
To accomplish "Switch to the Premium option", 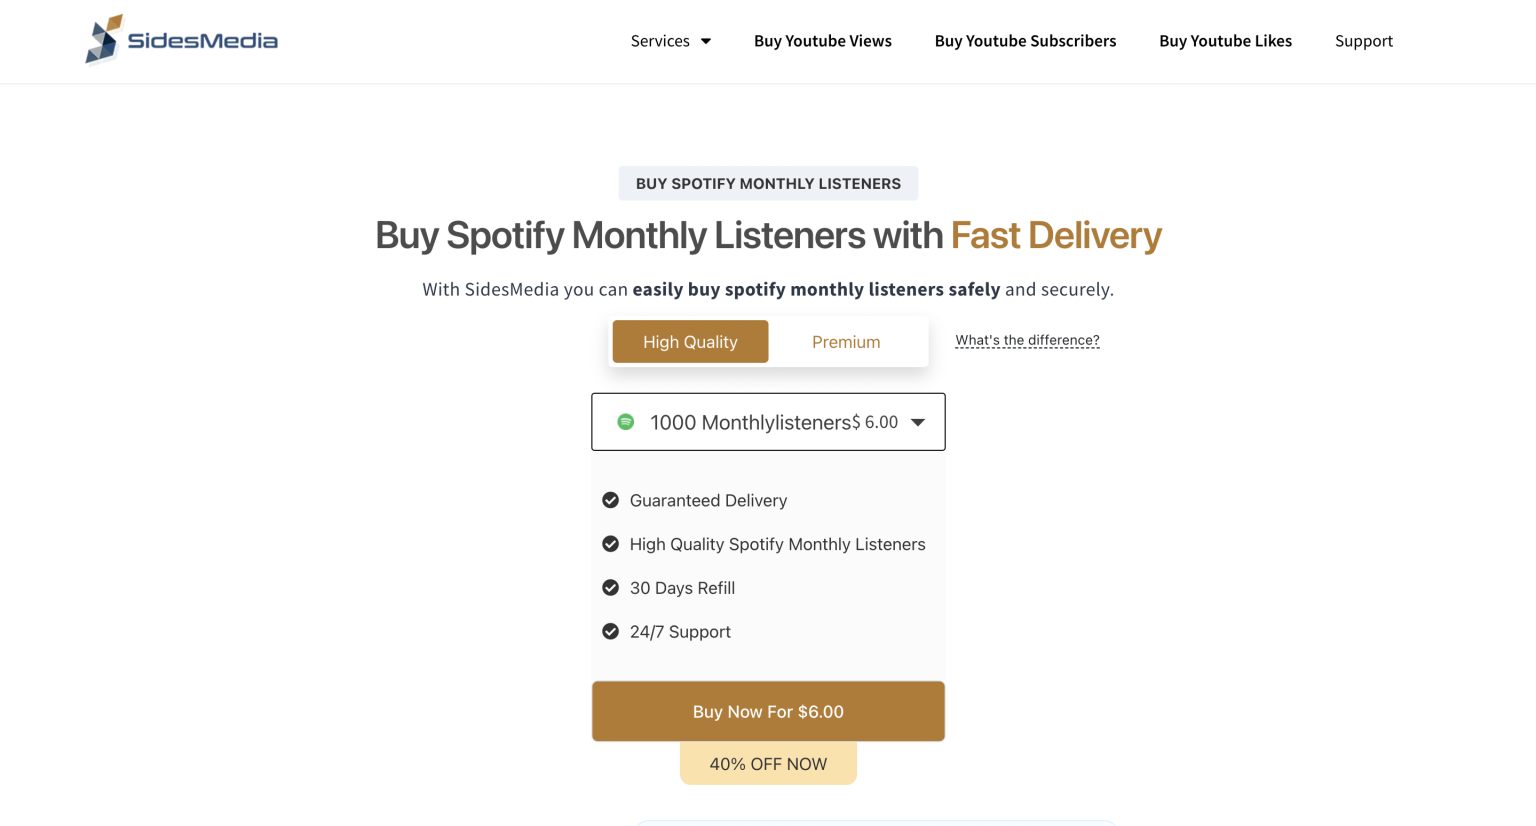I will point(846,341).
